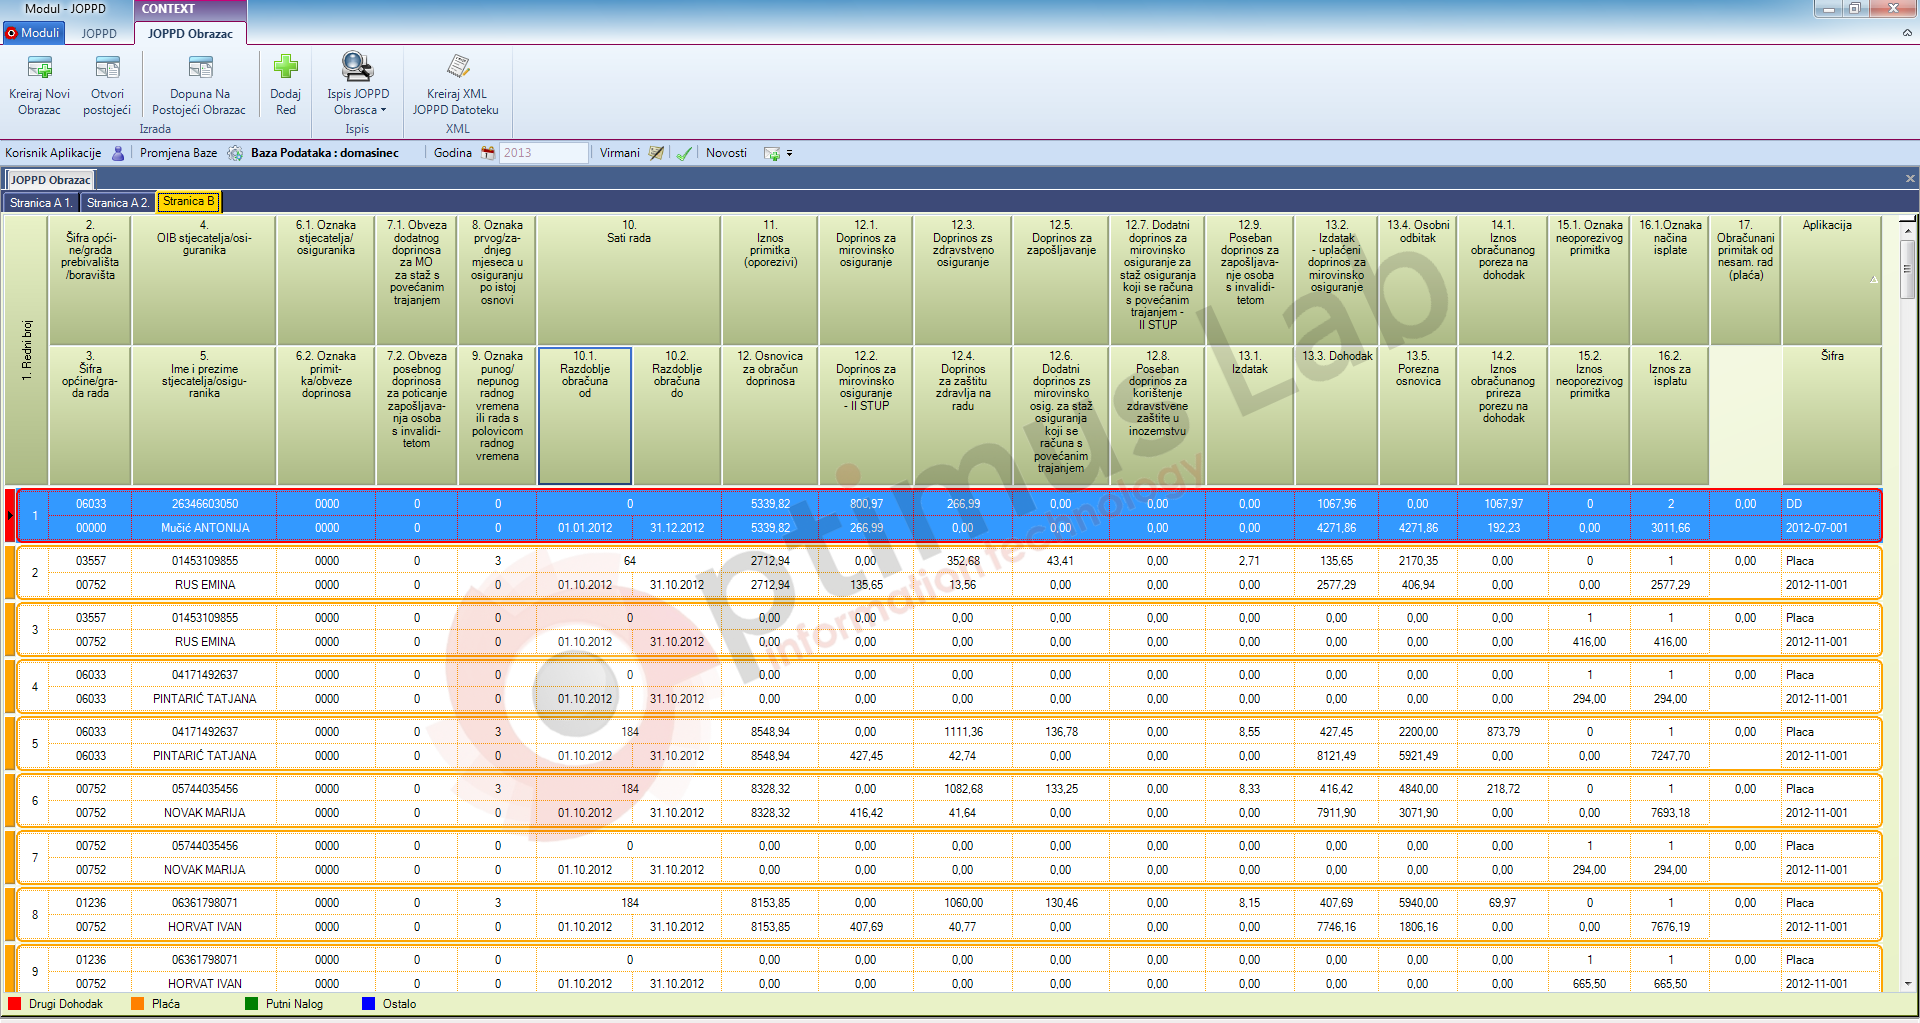
Task: Click Dopuna Na Postojeći Obrazac icon
Action: coord(200,68)
